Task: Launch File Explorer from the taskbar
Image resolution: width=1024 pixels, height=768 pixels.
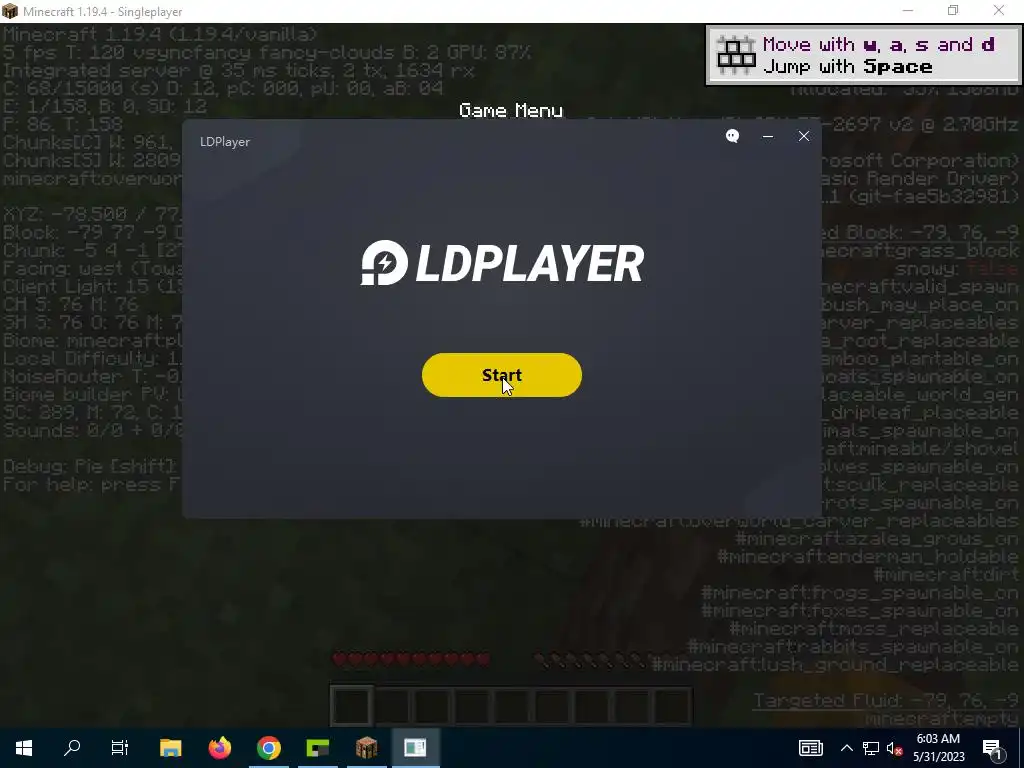Action: [x=170, y=748]
